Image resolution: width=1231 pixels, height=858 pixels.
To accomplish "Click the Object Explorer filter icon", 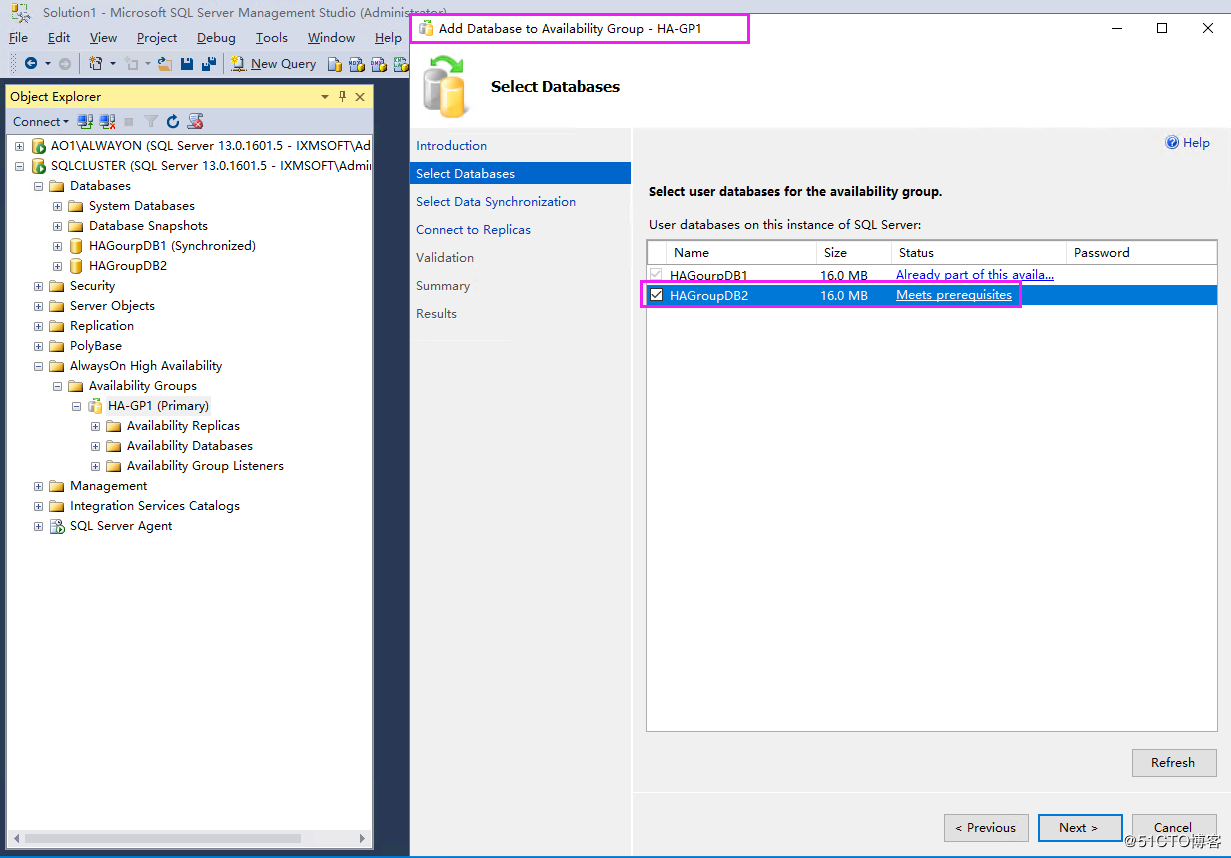I will pos(151,121).
